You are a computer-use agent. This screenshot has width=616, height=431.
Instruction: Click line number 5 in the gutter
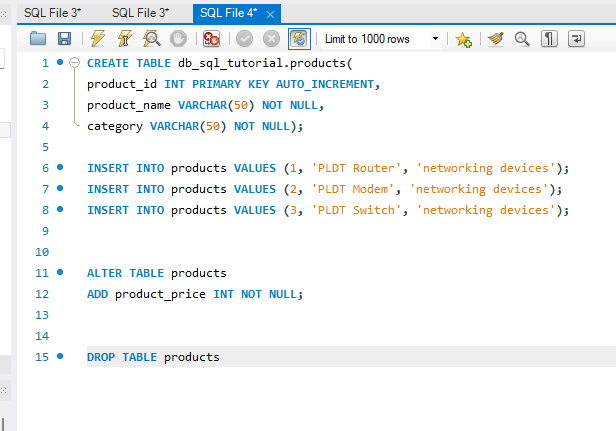pos(46,147)
